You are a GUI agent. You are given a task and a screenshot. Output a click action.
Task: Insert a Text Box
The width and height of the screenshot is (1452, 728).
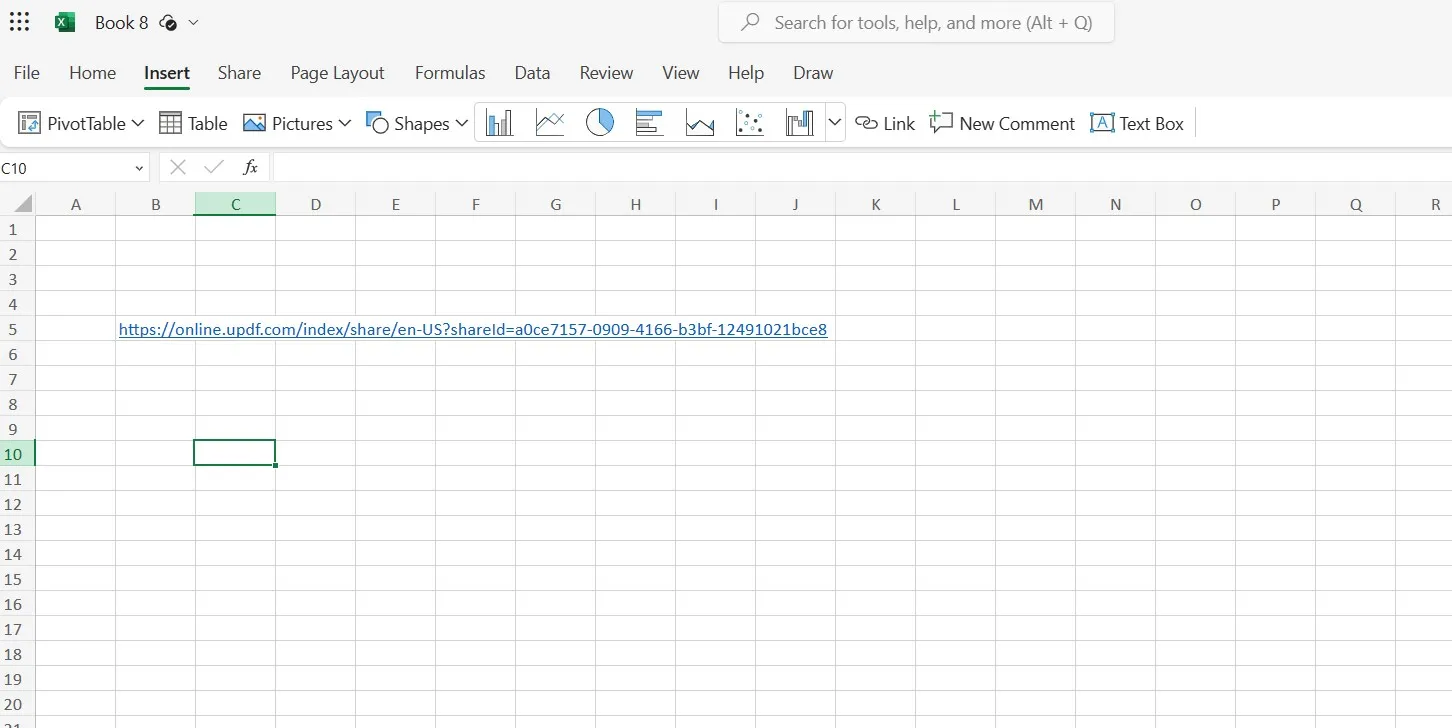click(x=1137, y=123)
